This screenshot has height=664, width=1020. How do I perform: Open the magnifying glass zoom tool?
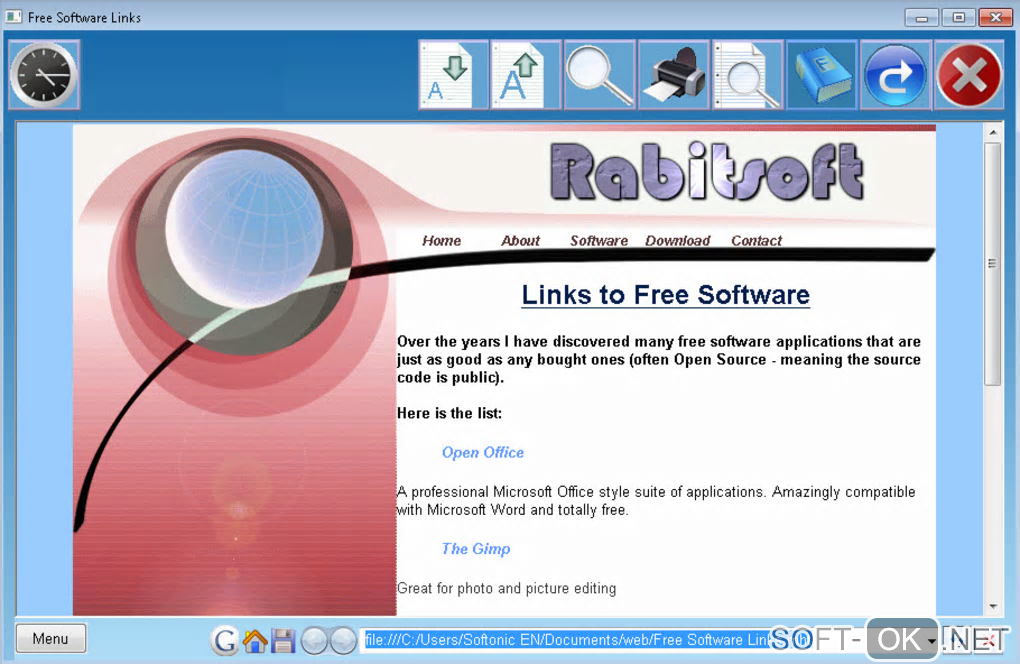tap(599, 75)
